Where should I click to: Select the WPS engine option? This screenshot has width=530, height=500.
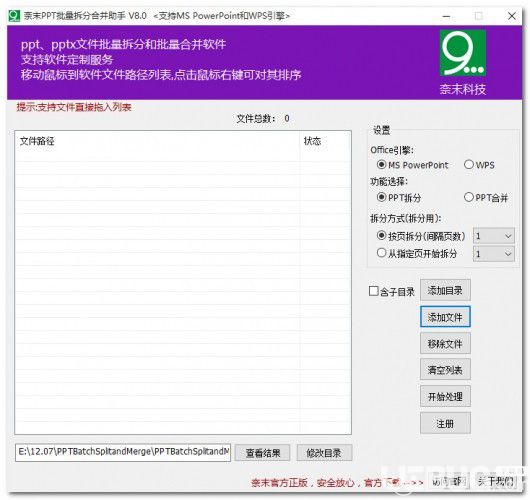(x=479, y=165)
